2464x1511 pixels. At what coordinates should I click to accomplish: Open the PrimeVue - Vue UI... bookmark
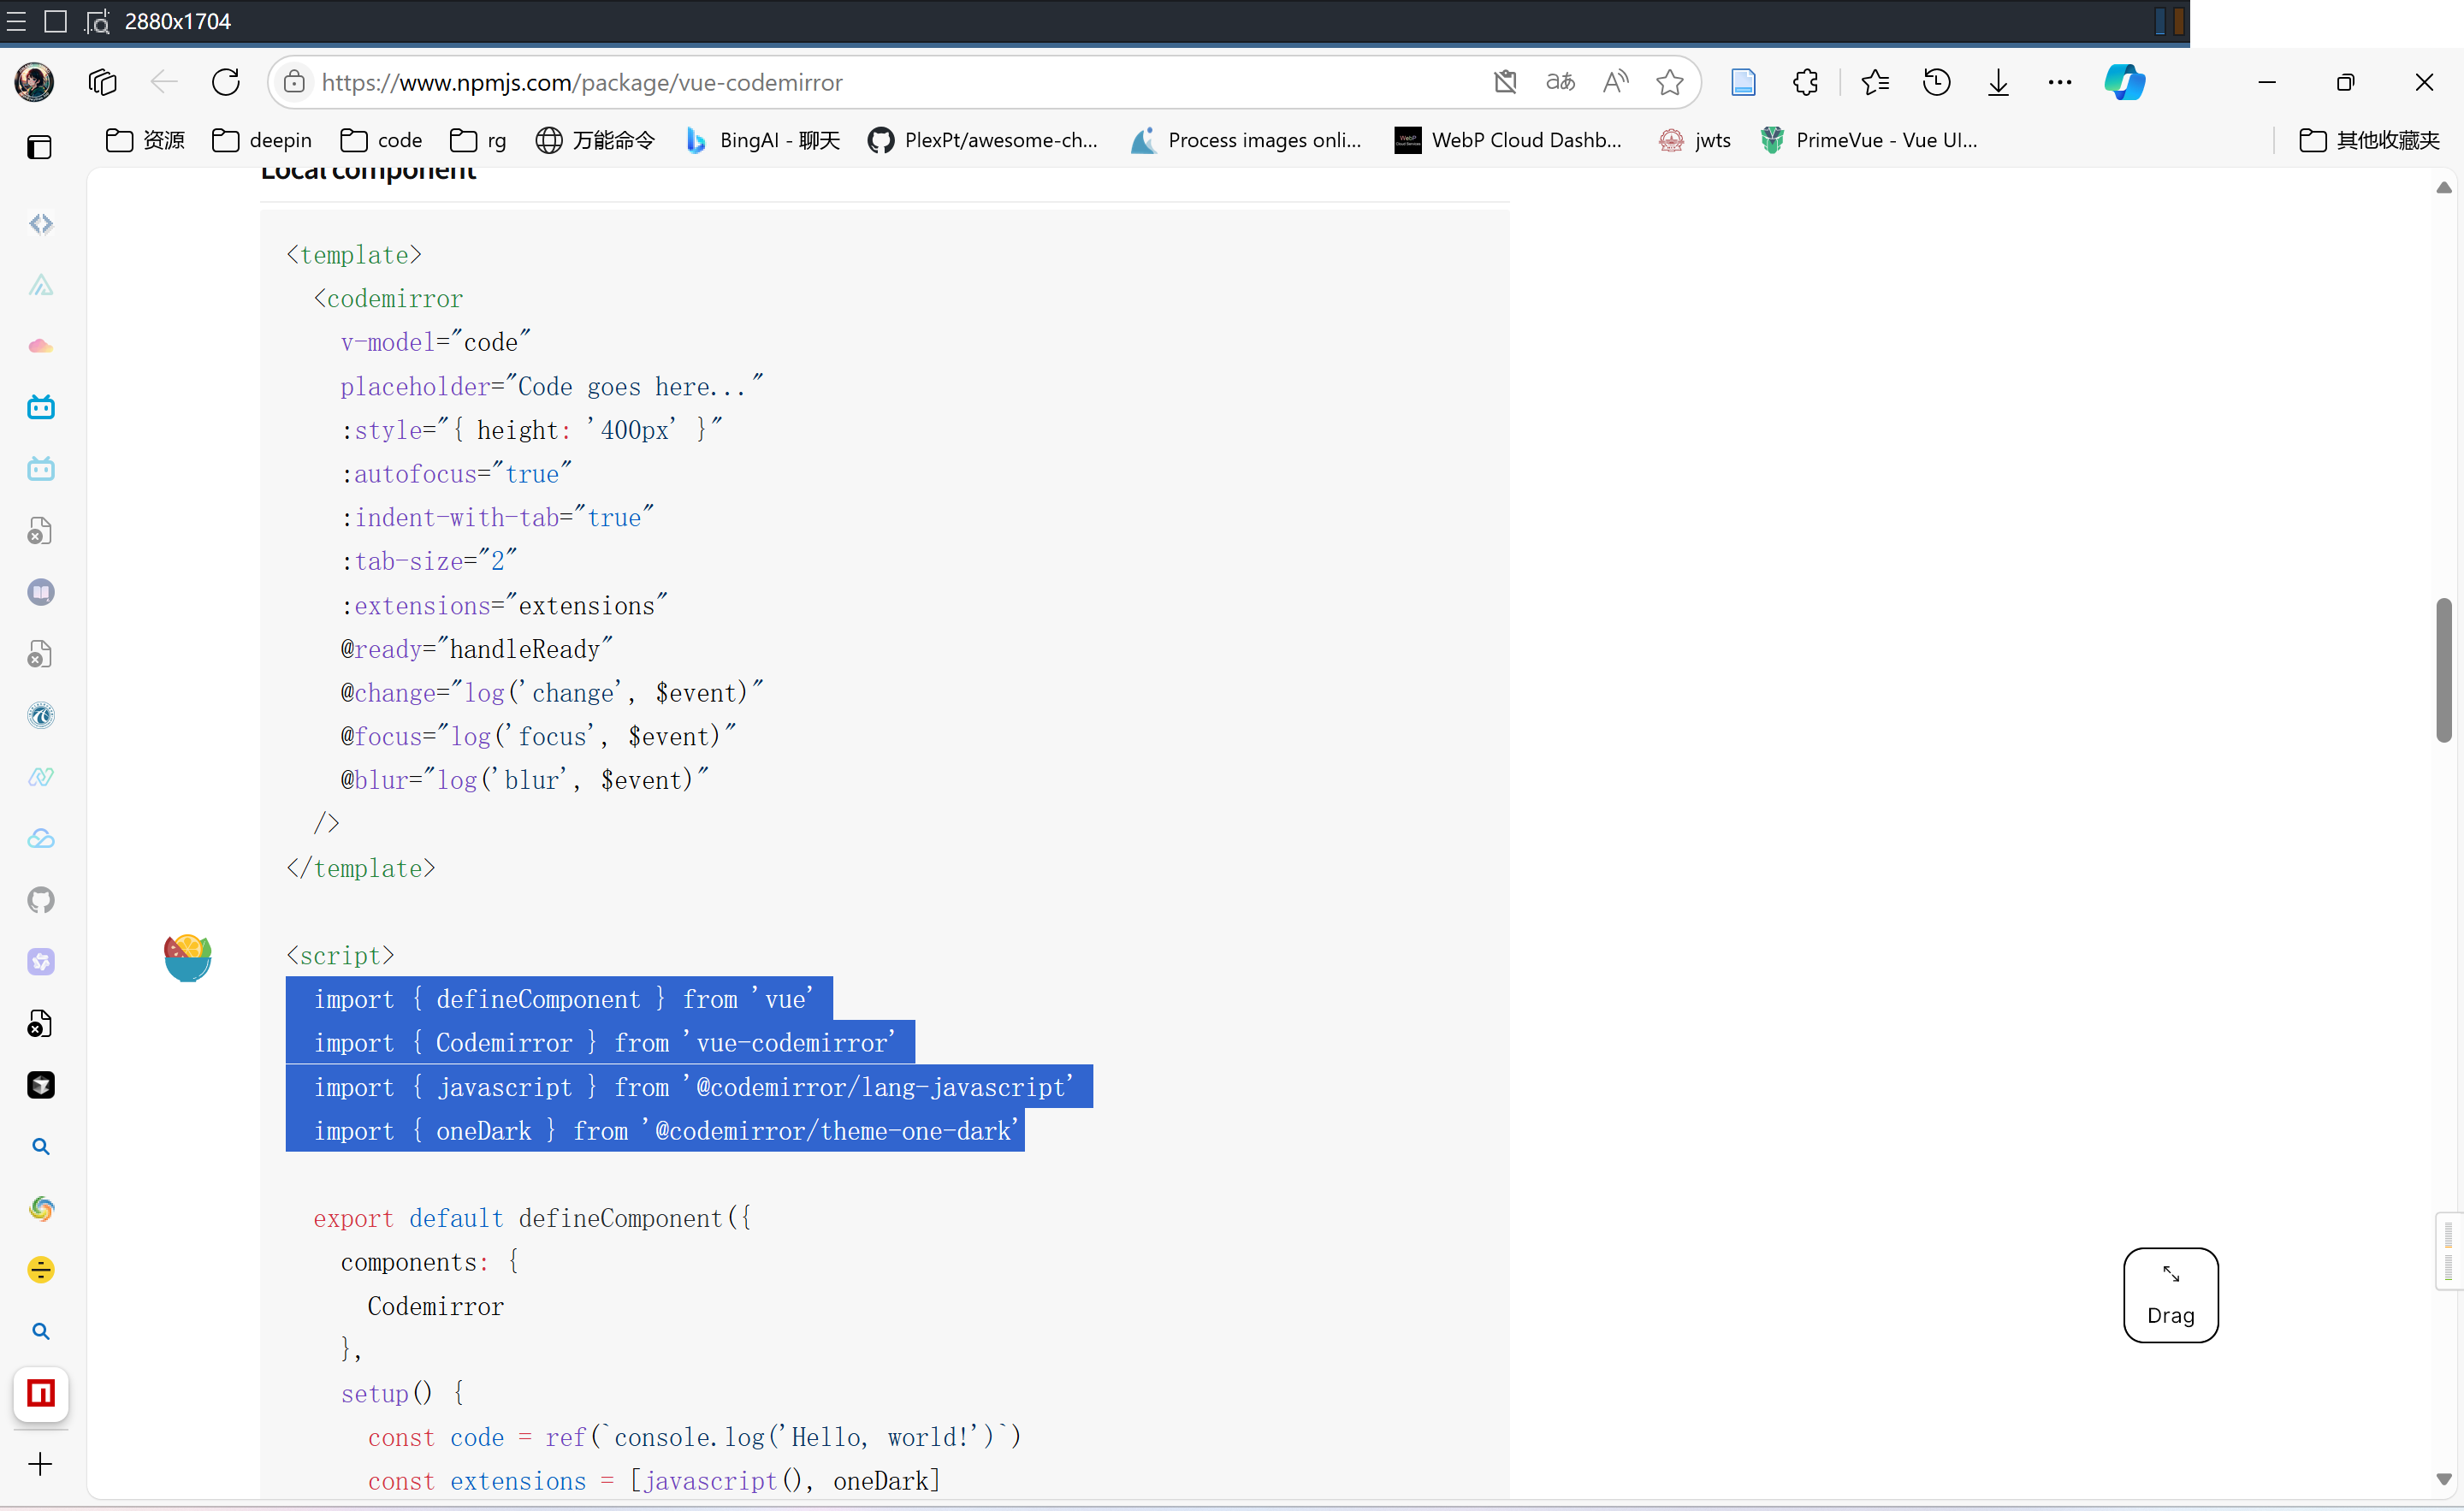point(1868,140)
